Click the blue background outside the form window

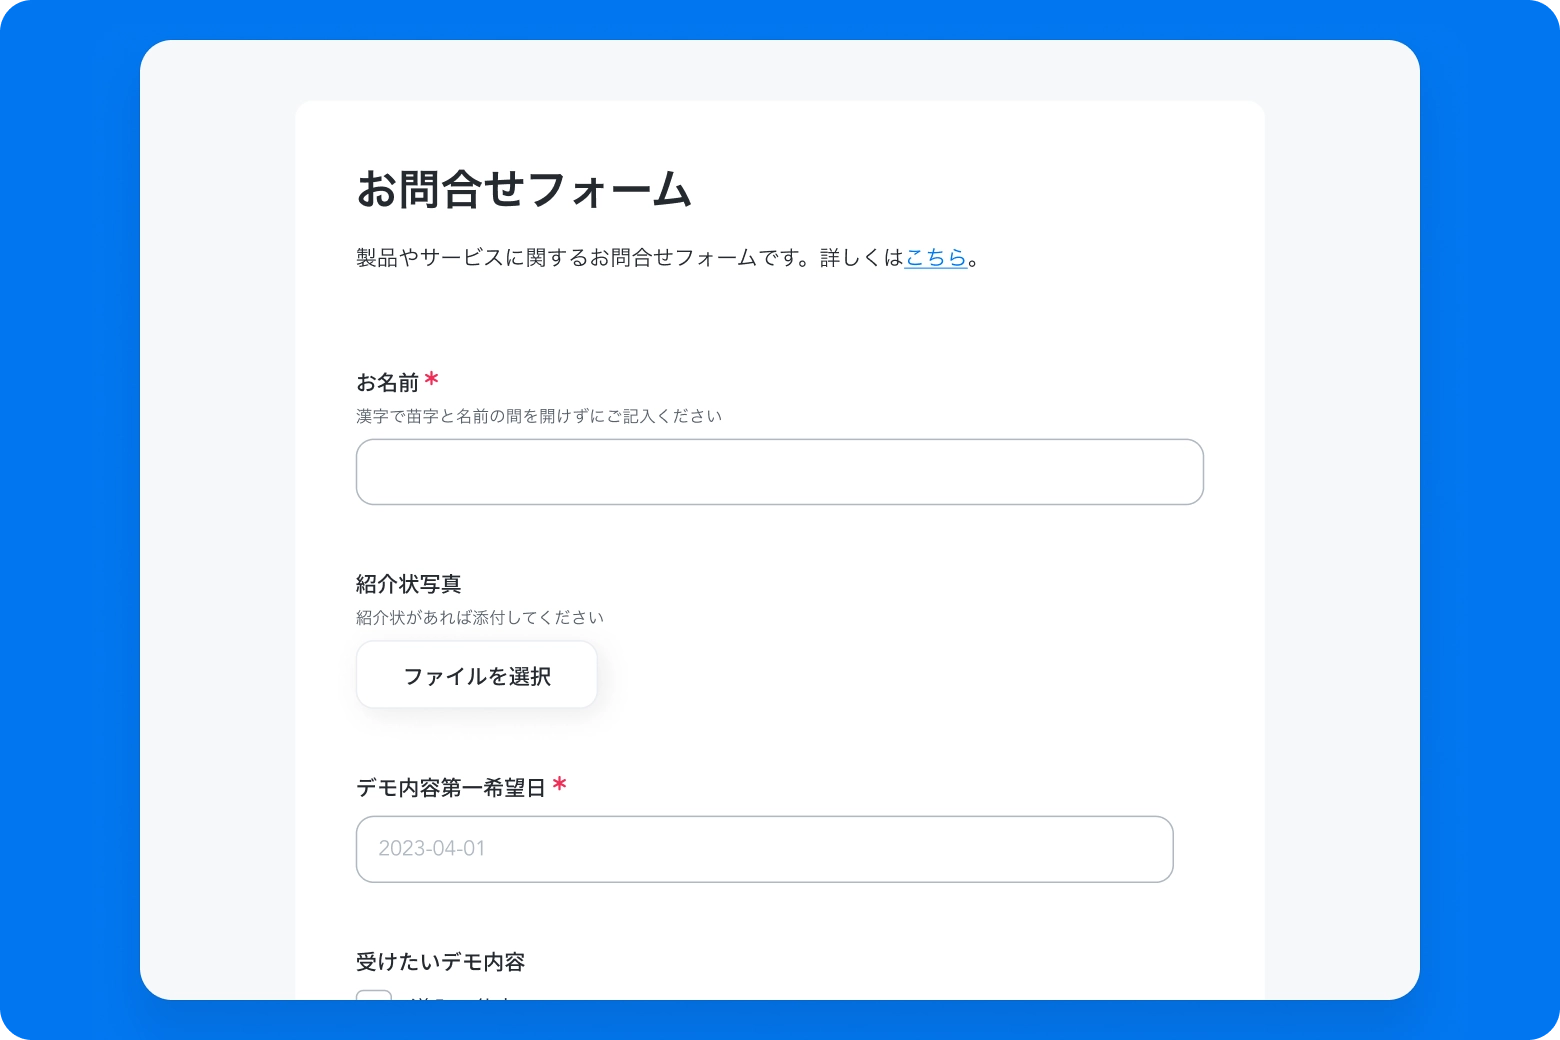click(70, 520)
